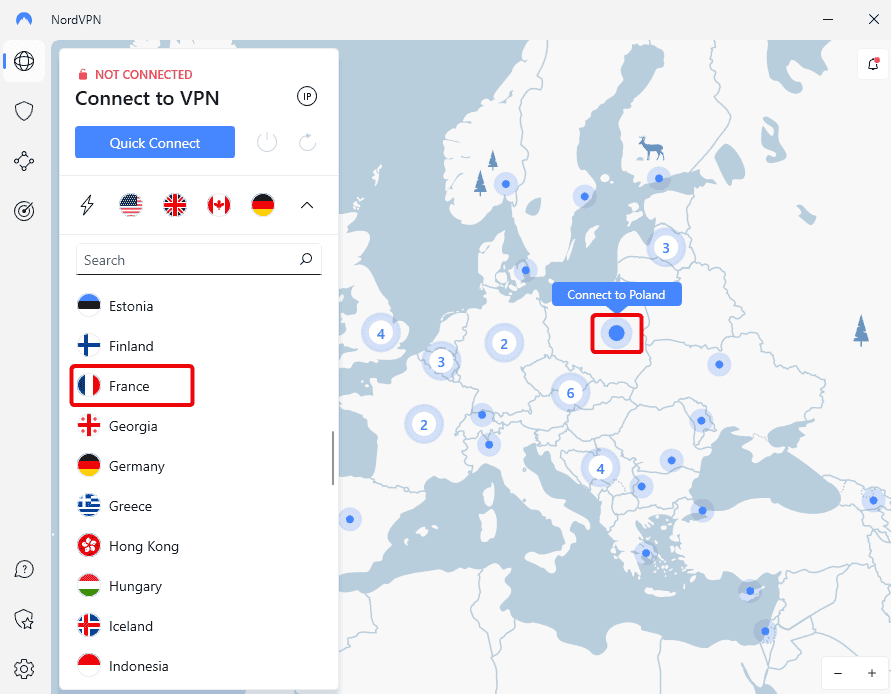Click the Poland server pin on map

coord(617,333)
